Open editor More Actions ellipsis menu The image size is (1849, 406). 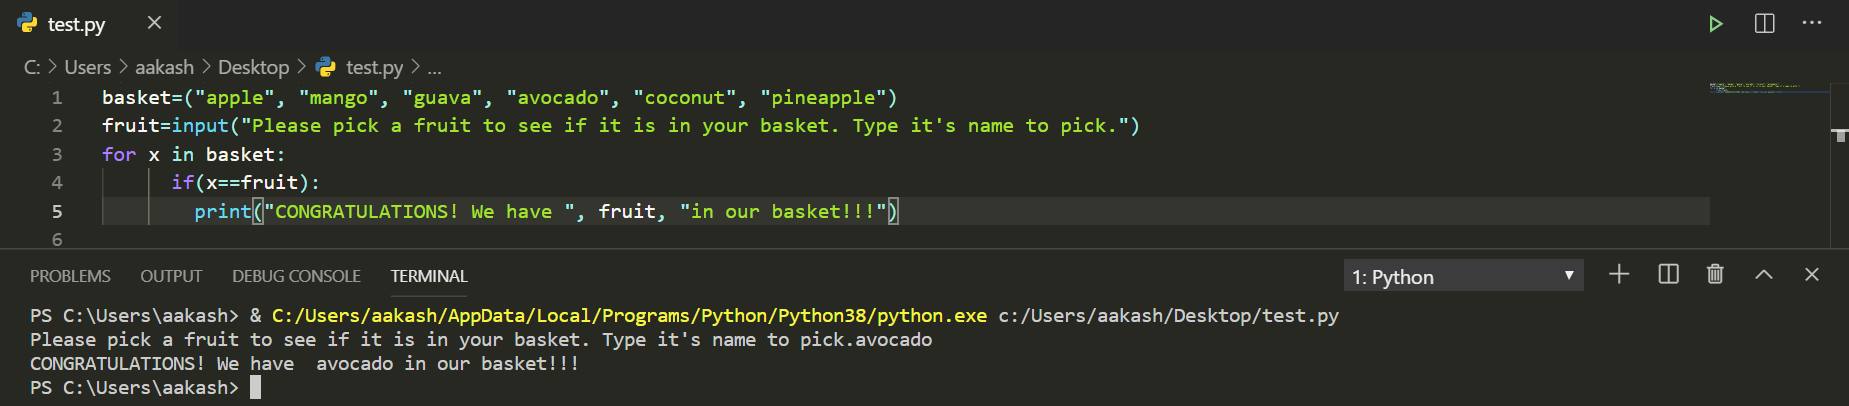[1812, 23]
